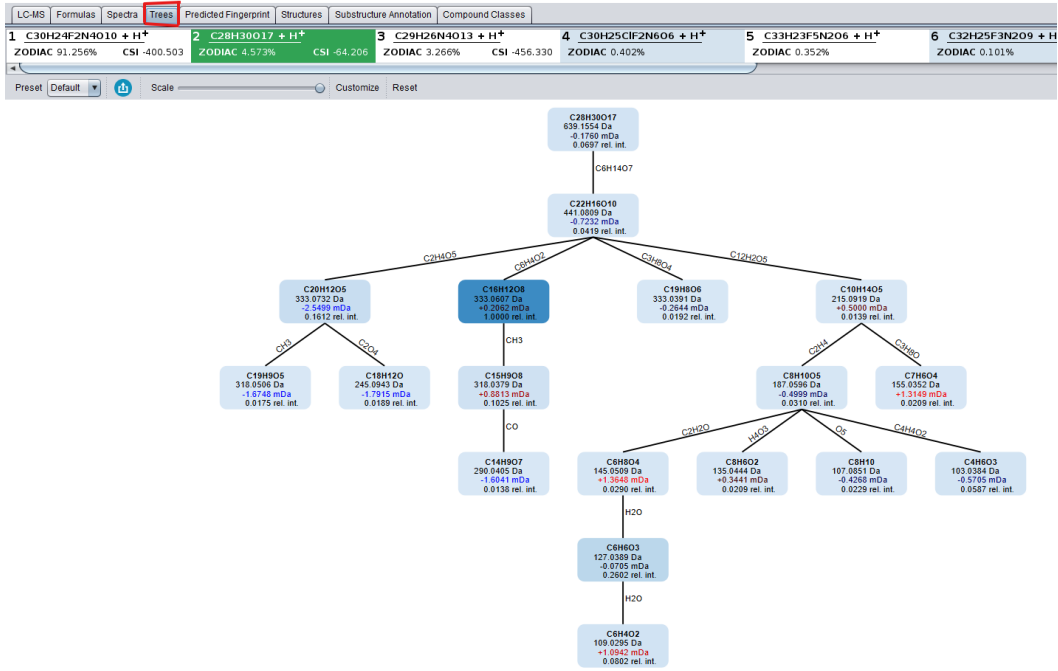Select candidate 3 C29H26N4O13
Viewport: 1058px width, 671px height.
[x=467, y=45]
